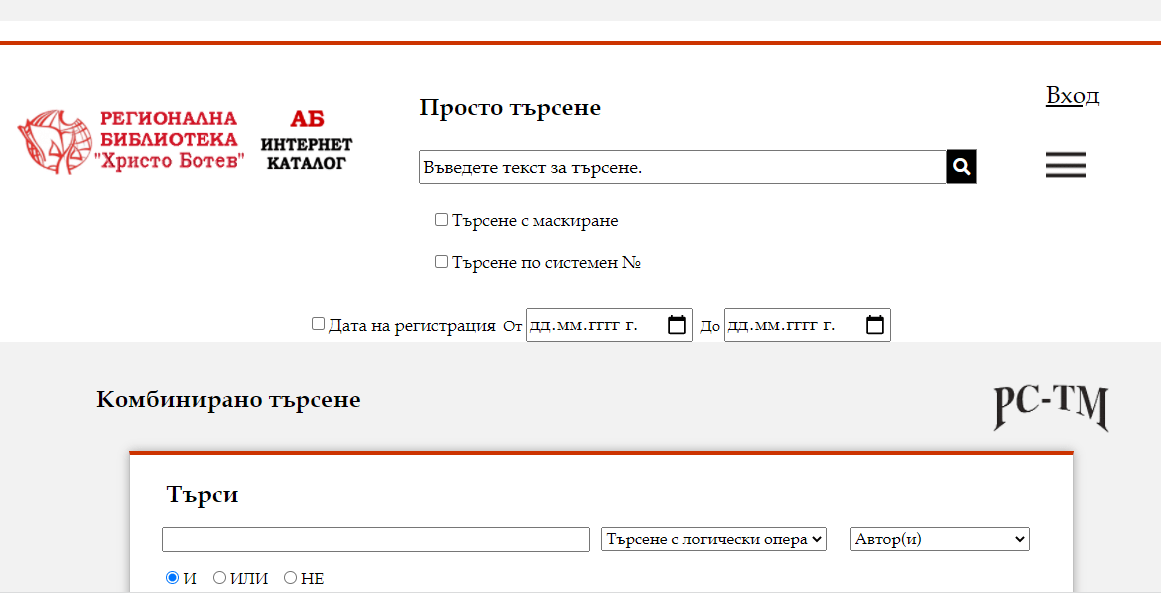Screen dimensions: 1161x593
Task: Click the АБ Интернет Каталог logo
Action: coord(305,142)
